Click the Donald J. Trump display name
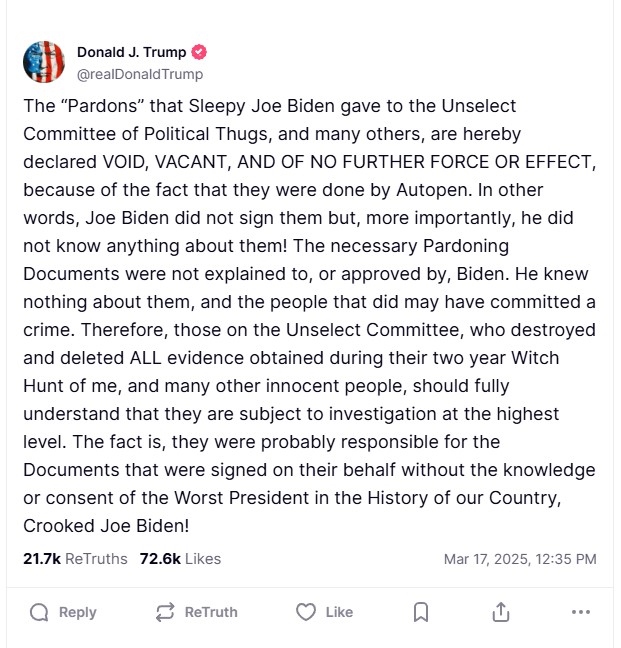This screenshot has width=621, height=648. pos(131,53)
